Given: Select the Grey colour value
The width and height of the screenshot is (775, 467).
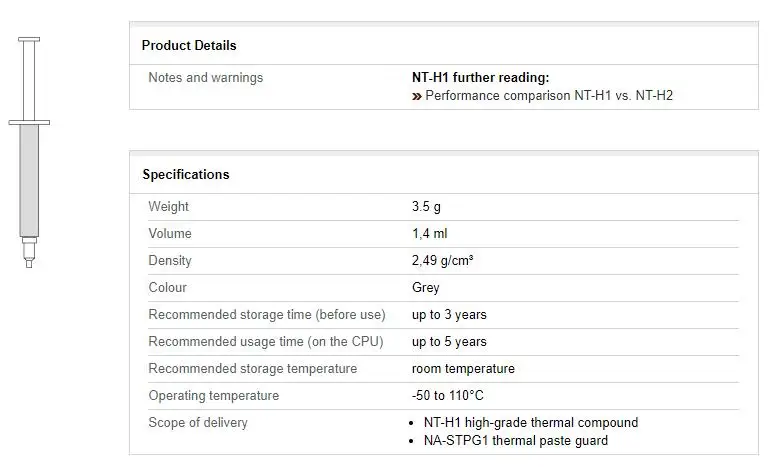Looking at the screenshot, I should 426,288.
